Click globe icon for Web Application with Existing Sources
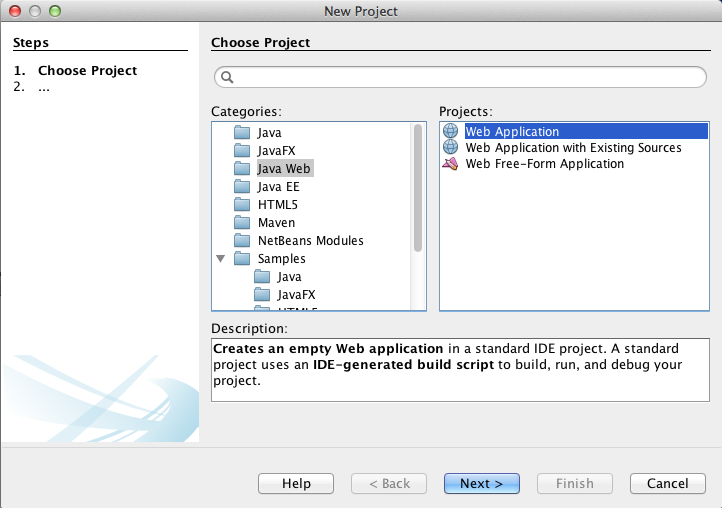This screenshot has width=722, height=508. click(x=450, y=147)
